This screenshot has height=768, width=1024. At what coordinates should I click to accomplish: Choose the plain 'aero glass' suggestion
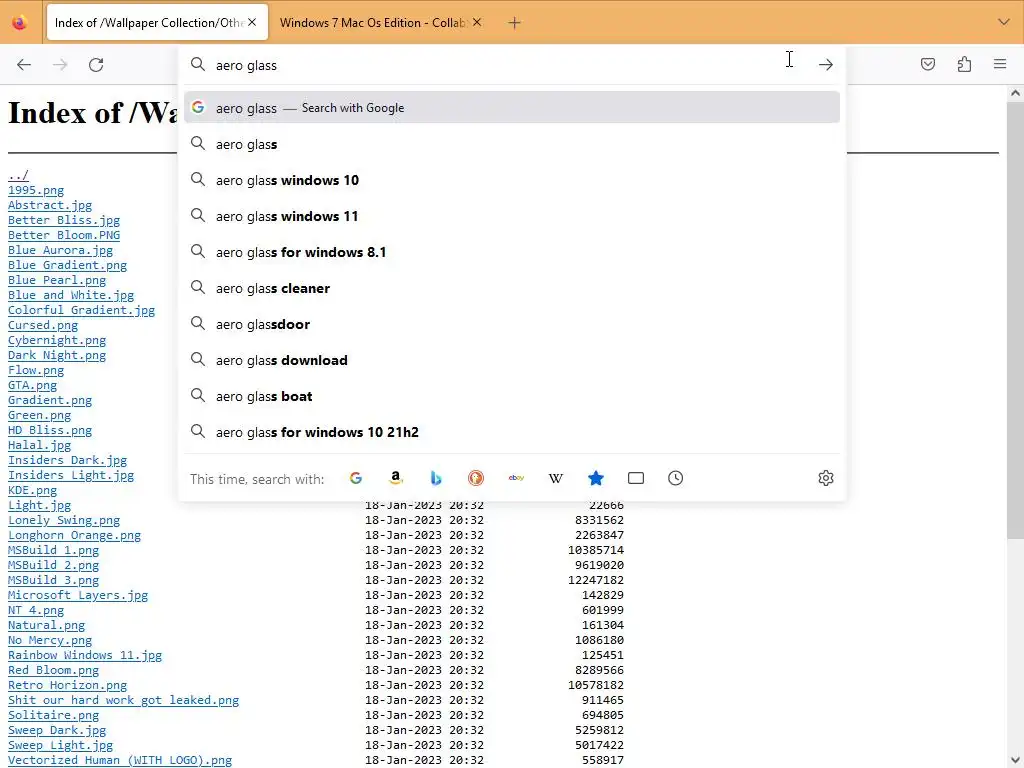tap(511, 144)
